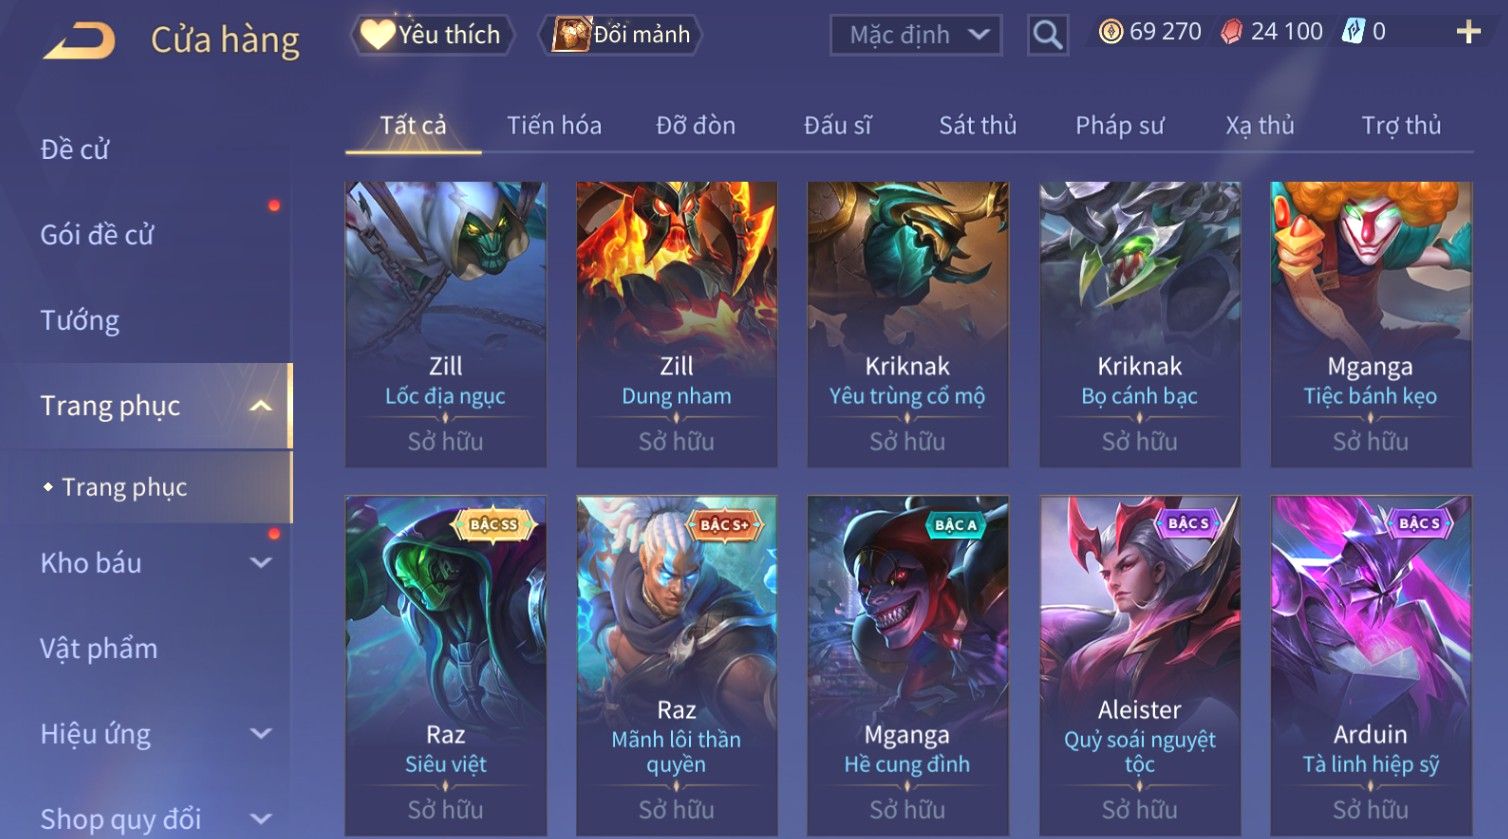
Task: Tap the red ruby currency icon
Action: 1232,32
